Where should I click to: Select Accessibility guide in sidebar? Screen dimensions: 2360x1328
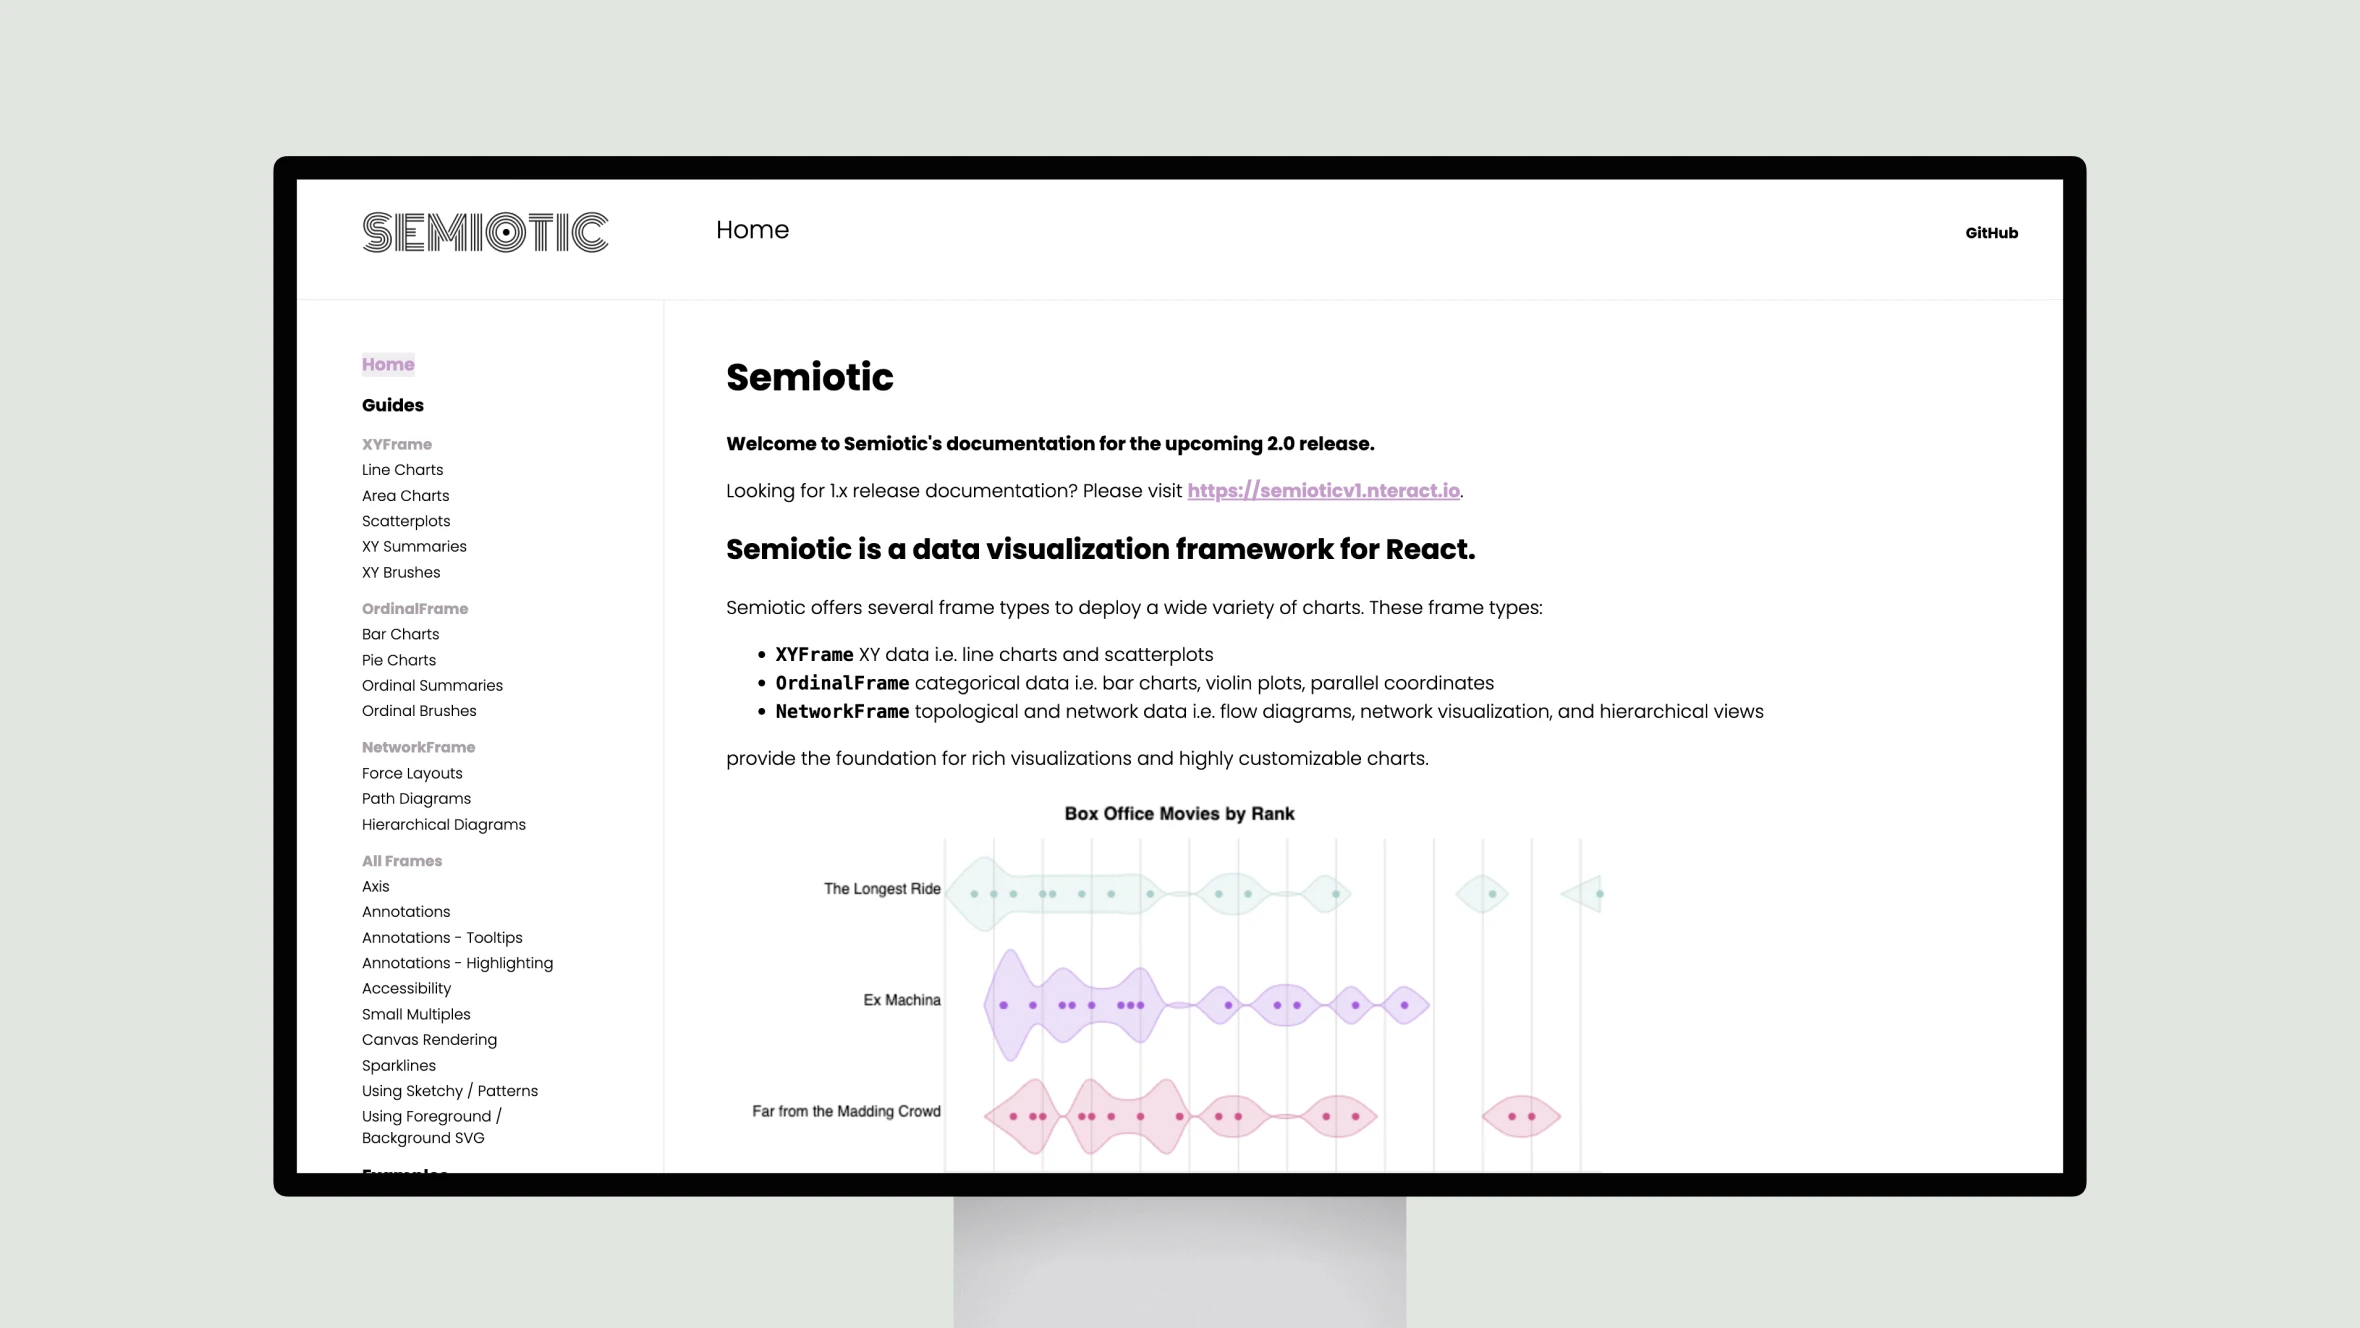point(407,987)
